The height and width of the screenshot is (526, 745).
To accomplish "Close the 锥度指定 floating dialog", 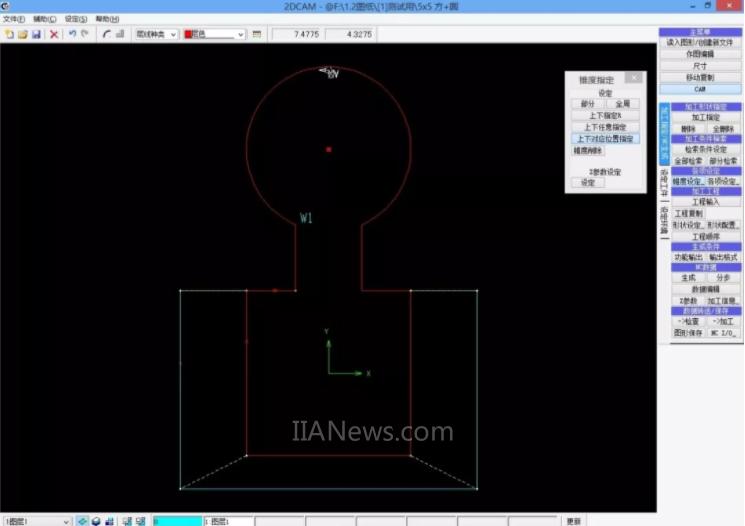I will click(x=633, y=77).
